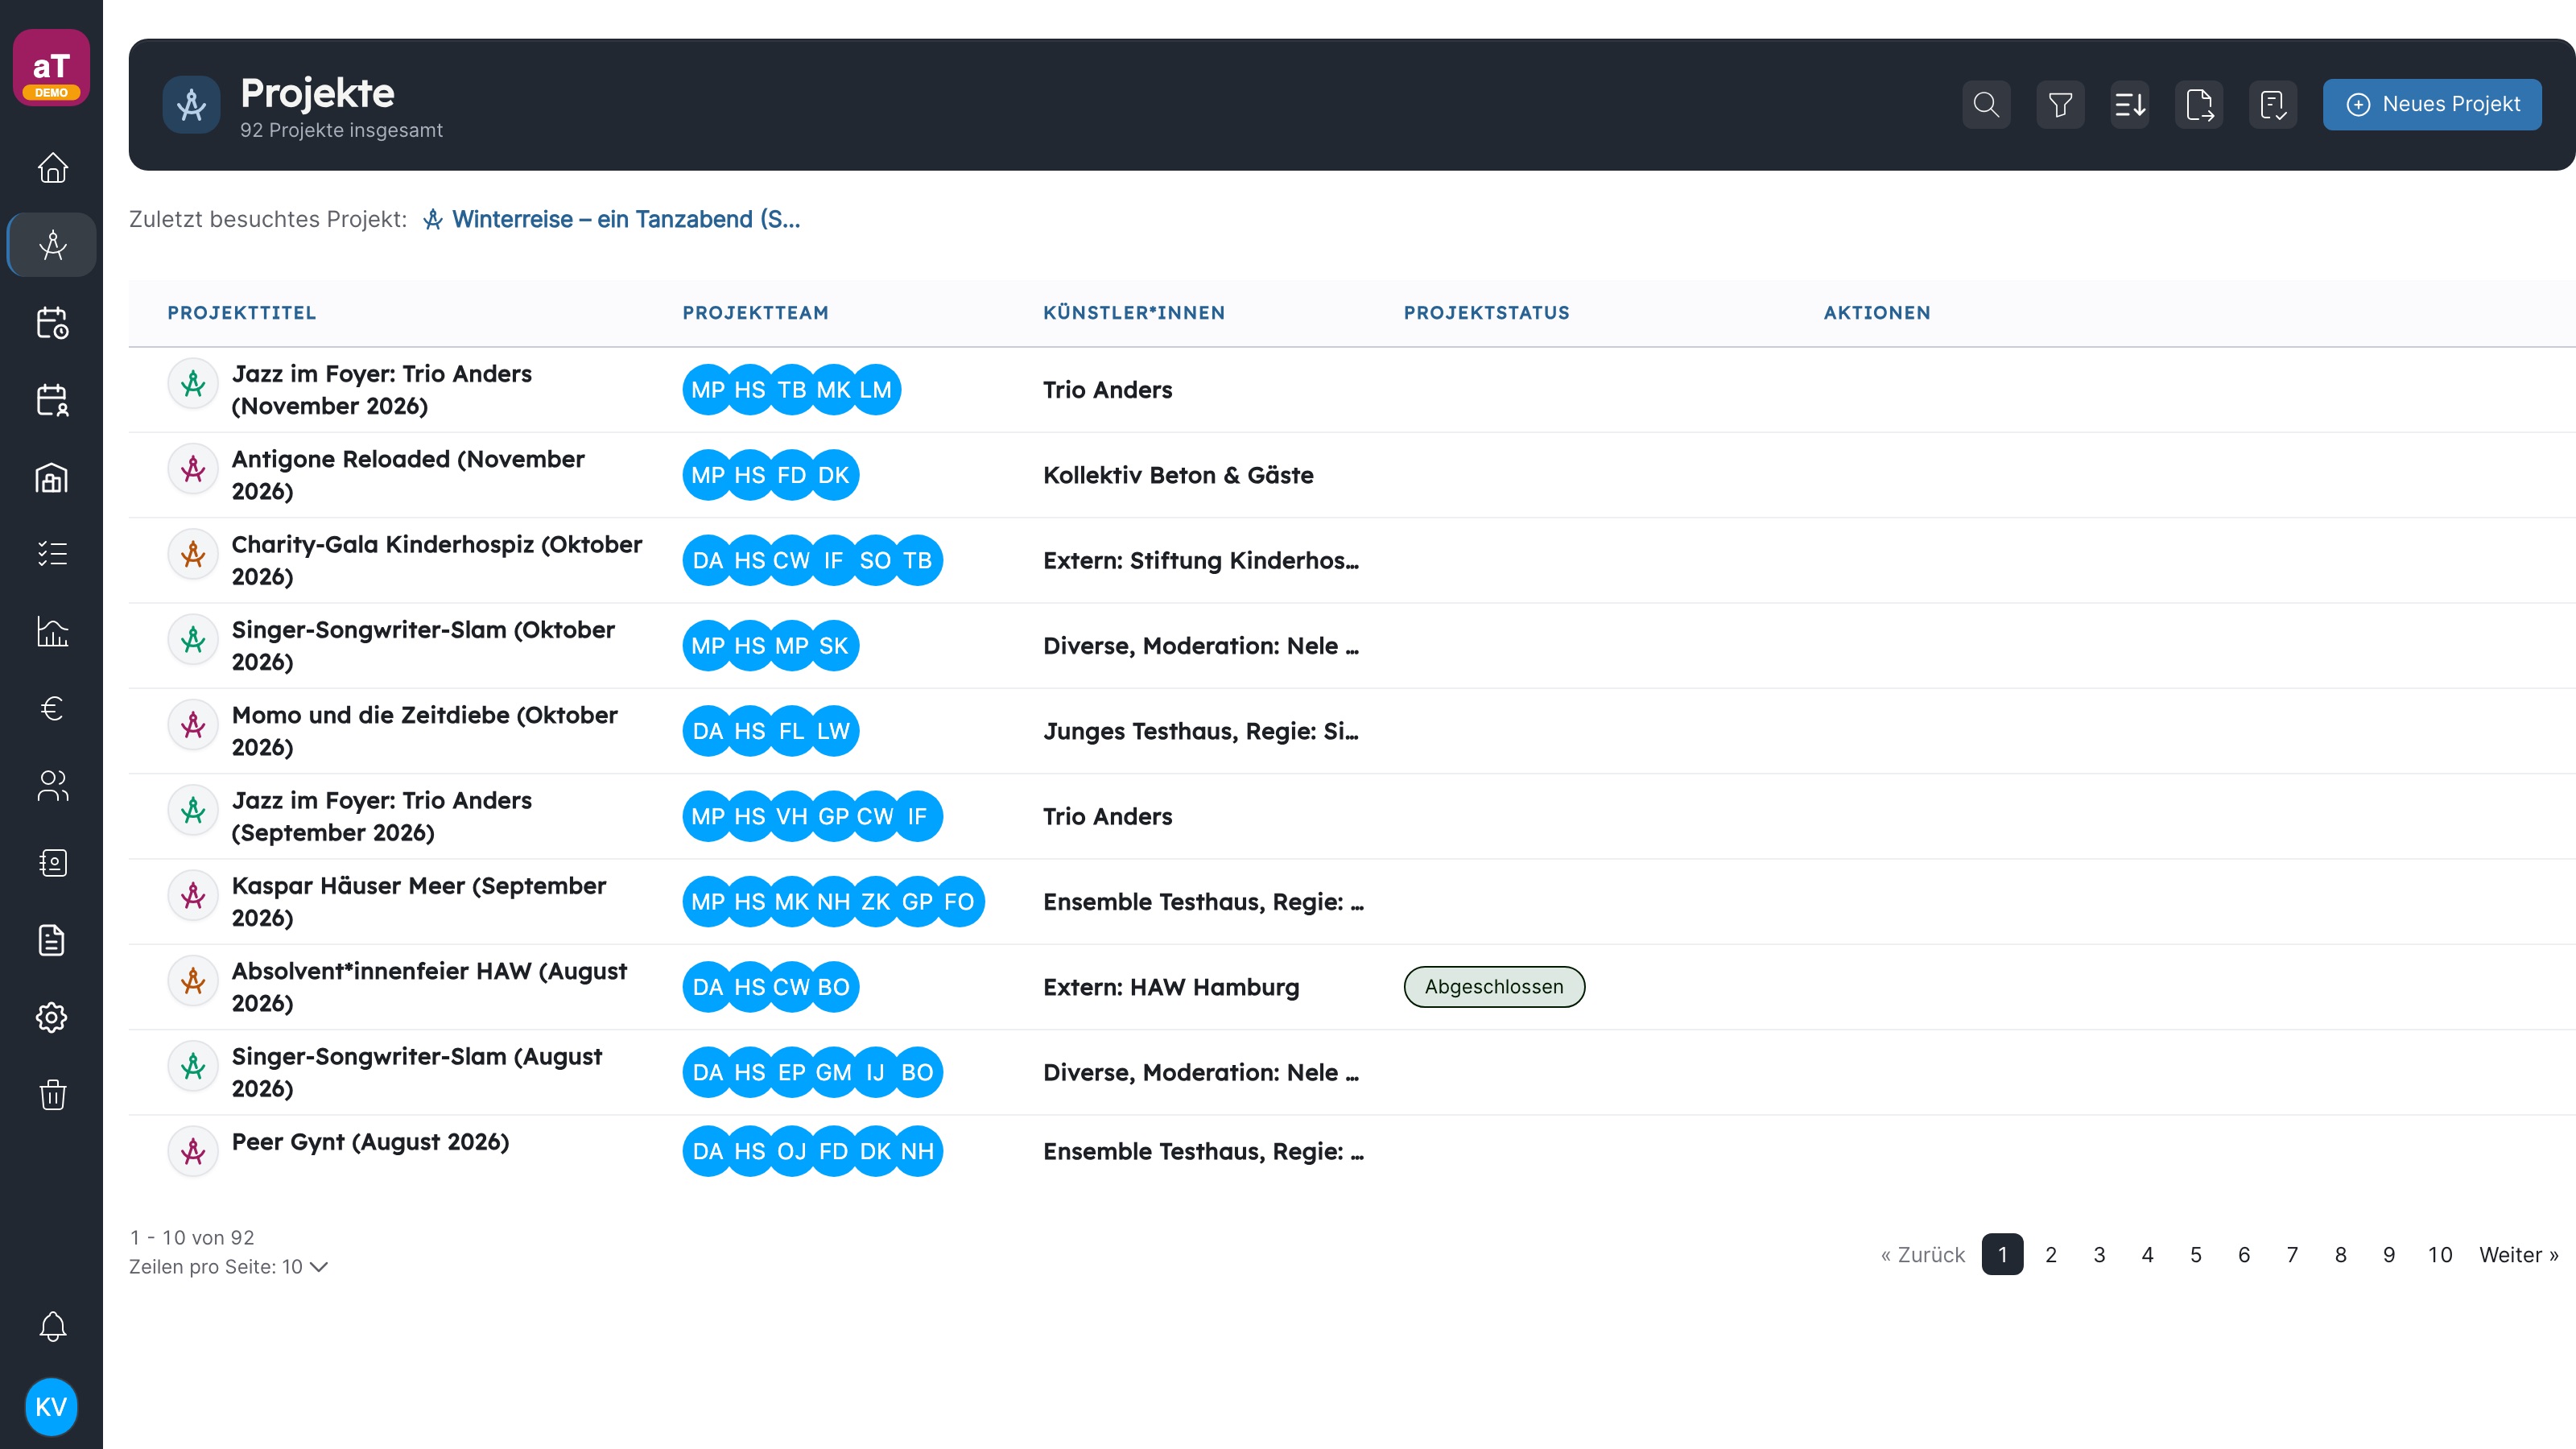Open notifications bell icon

coord(52,1326)
